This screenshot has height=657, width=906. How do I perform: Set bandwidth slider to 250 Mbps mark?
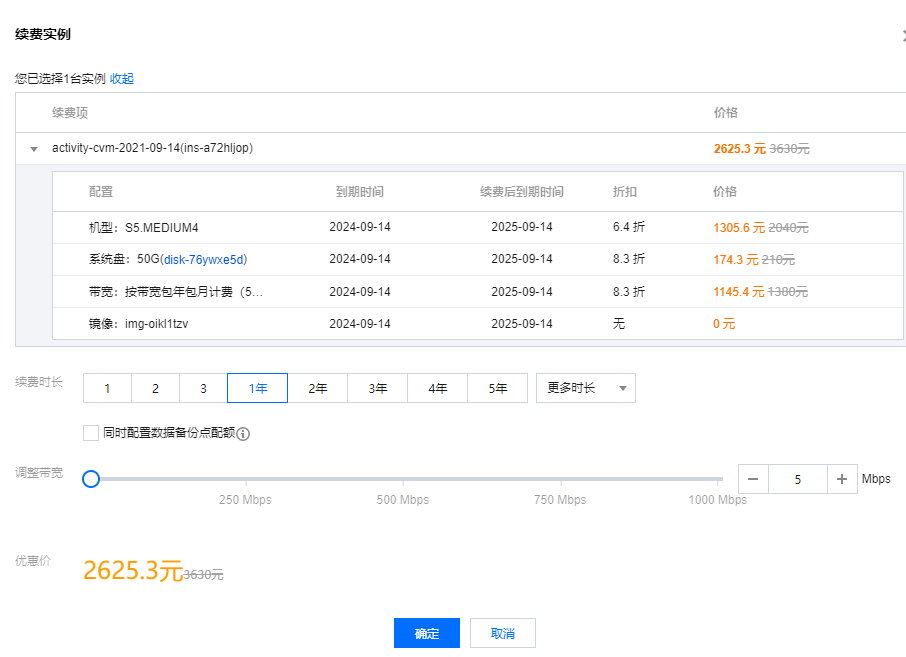[x=246, y=479]
